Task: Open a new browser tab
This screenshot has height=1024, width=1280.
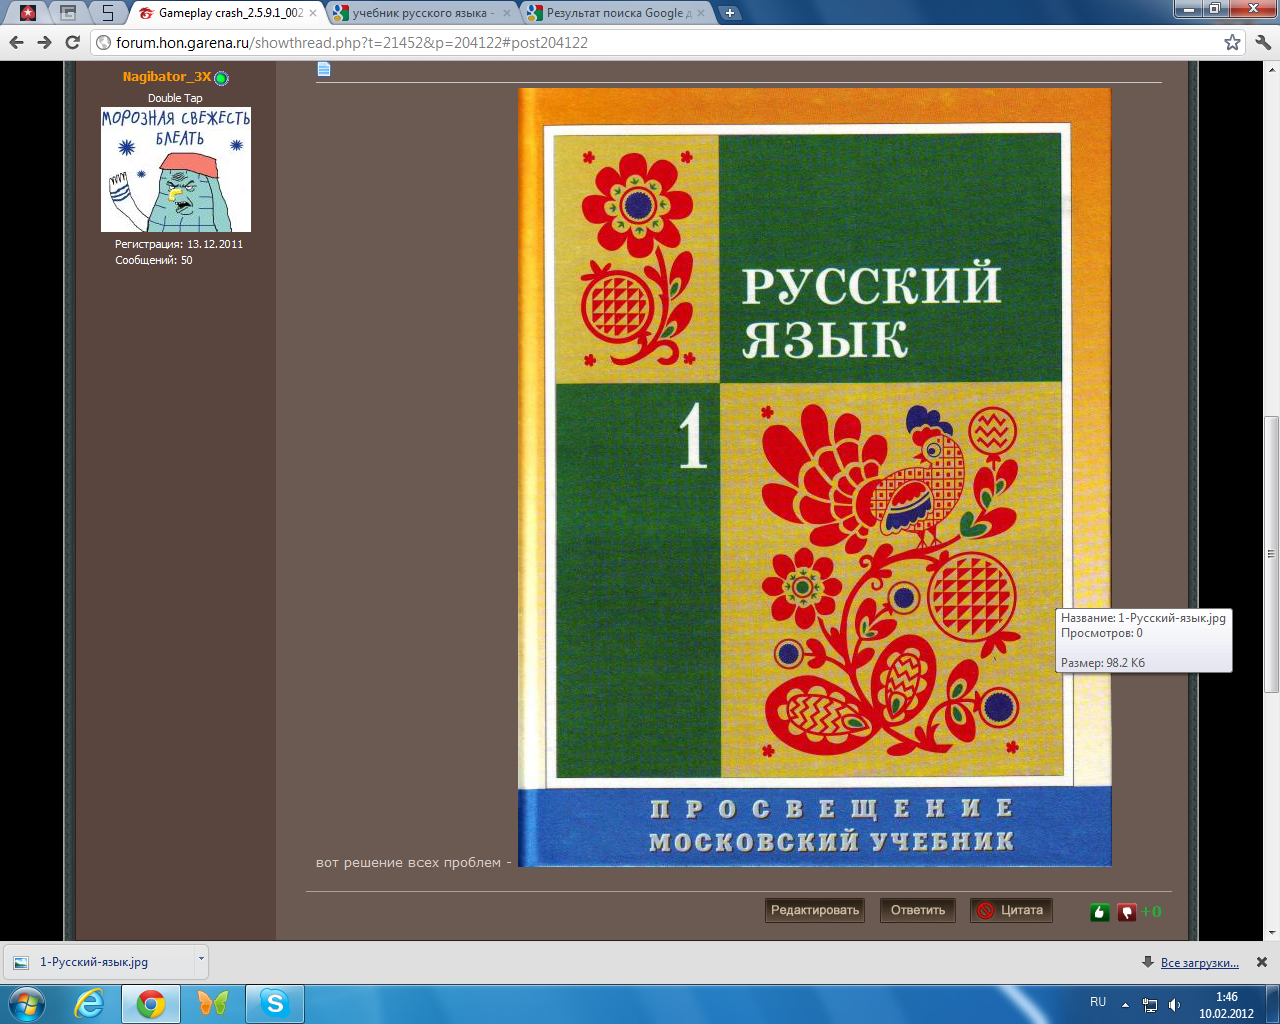Action: (x=730, y=13)
